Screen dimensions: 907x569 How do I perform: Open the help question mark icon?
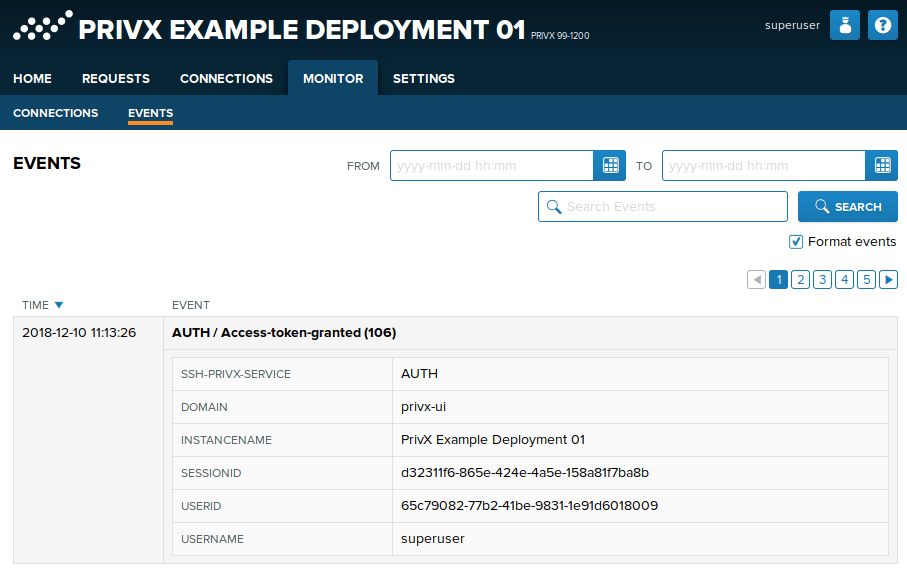883,25
